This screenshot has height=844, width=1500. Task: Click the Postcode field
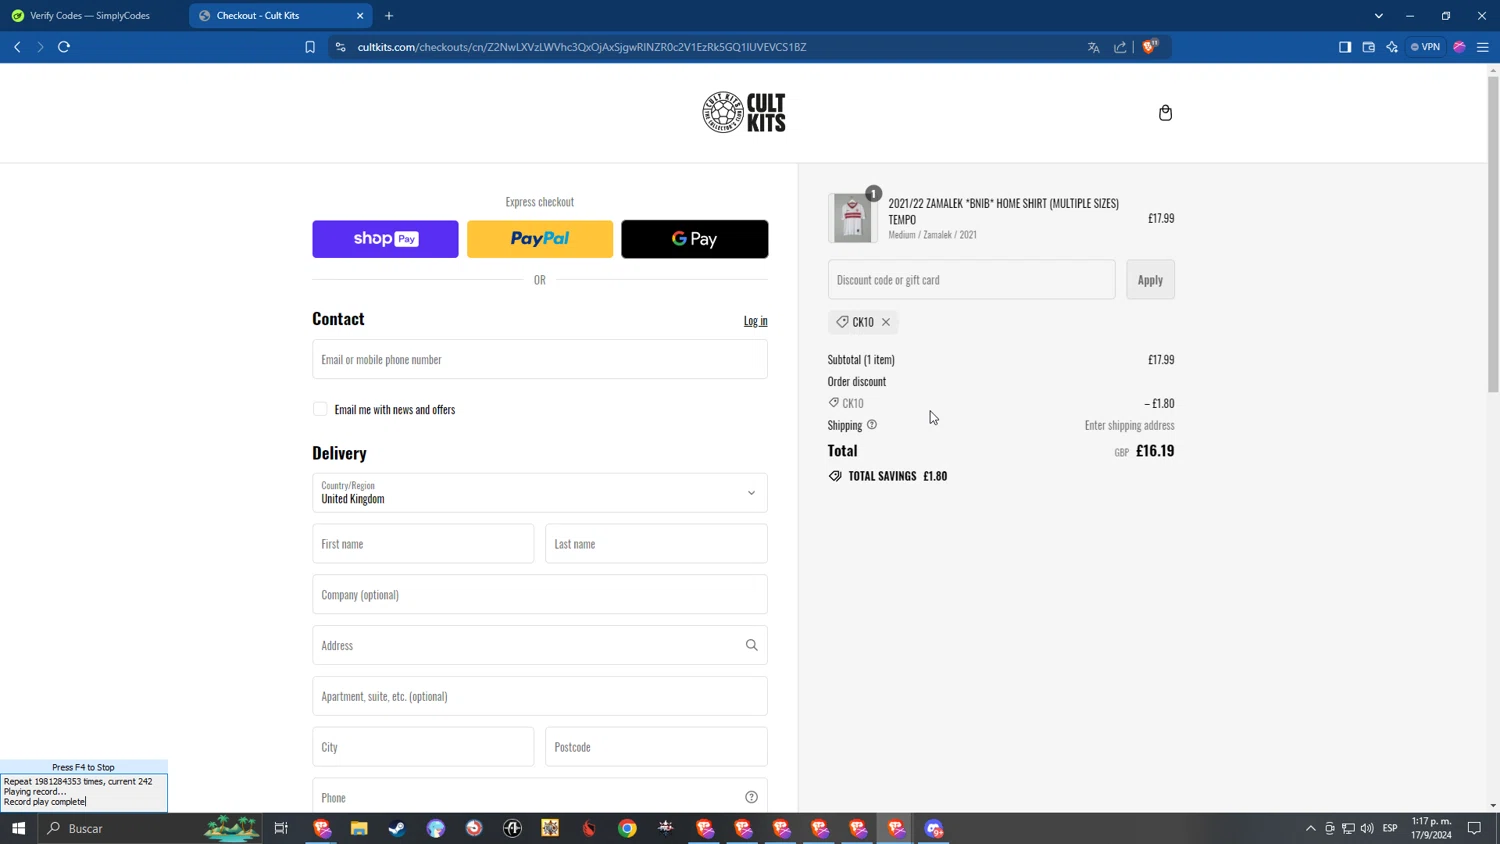tap(656, 747)
